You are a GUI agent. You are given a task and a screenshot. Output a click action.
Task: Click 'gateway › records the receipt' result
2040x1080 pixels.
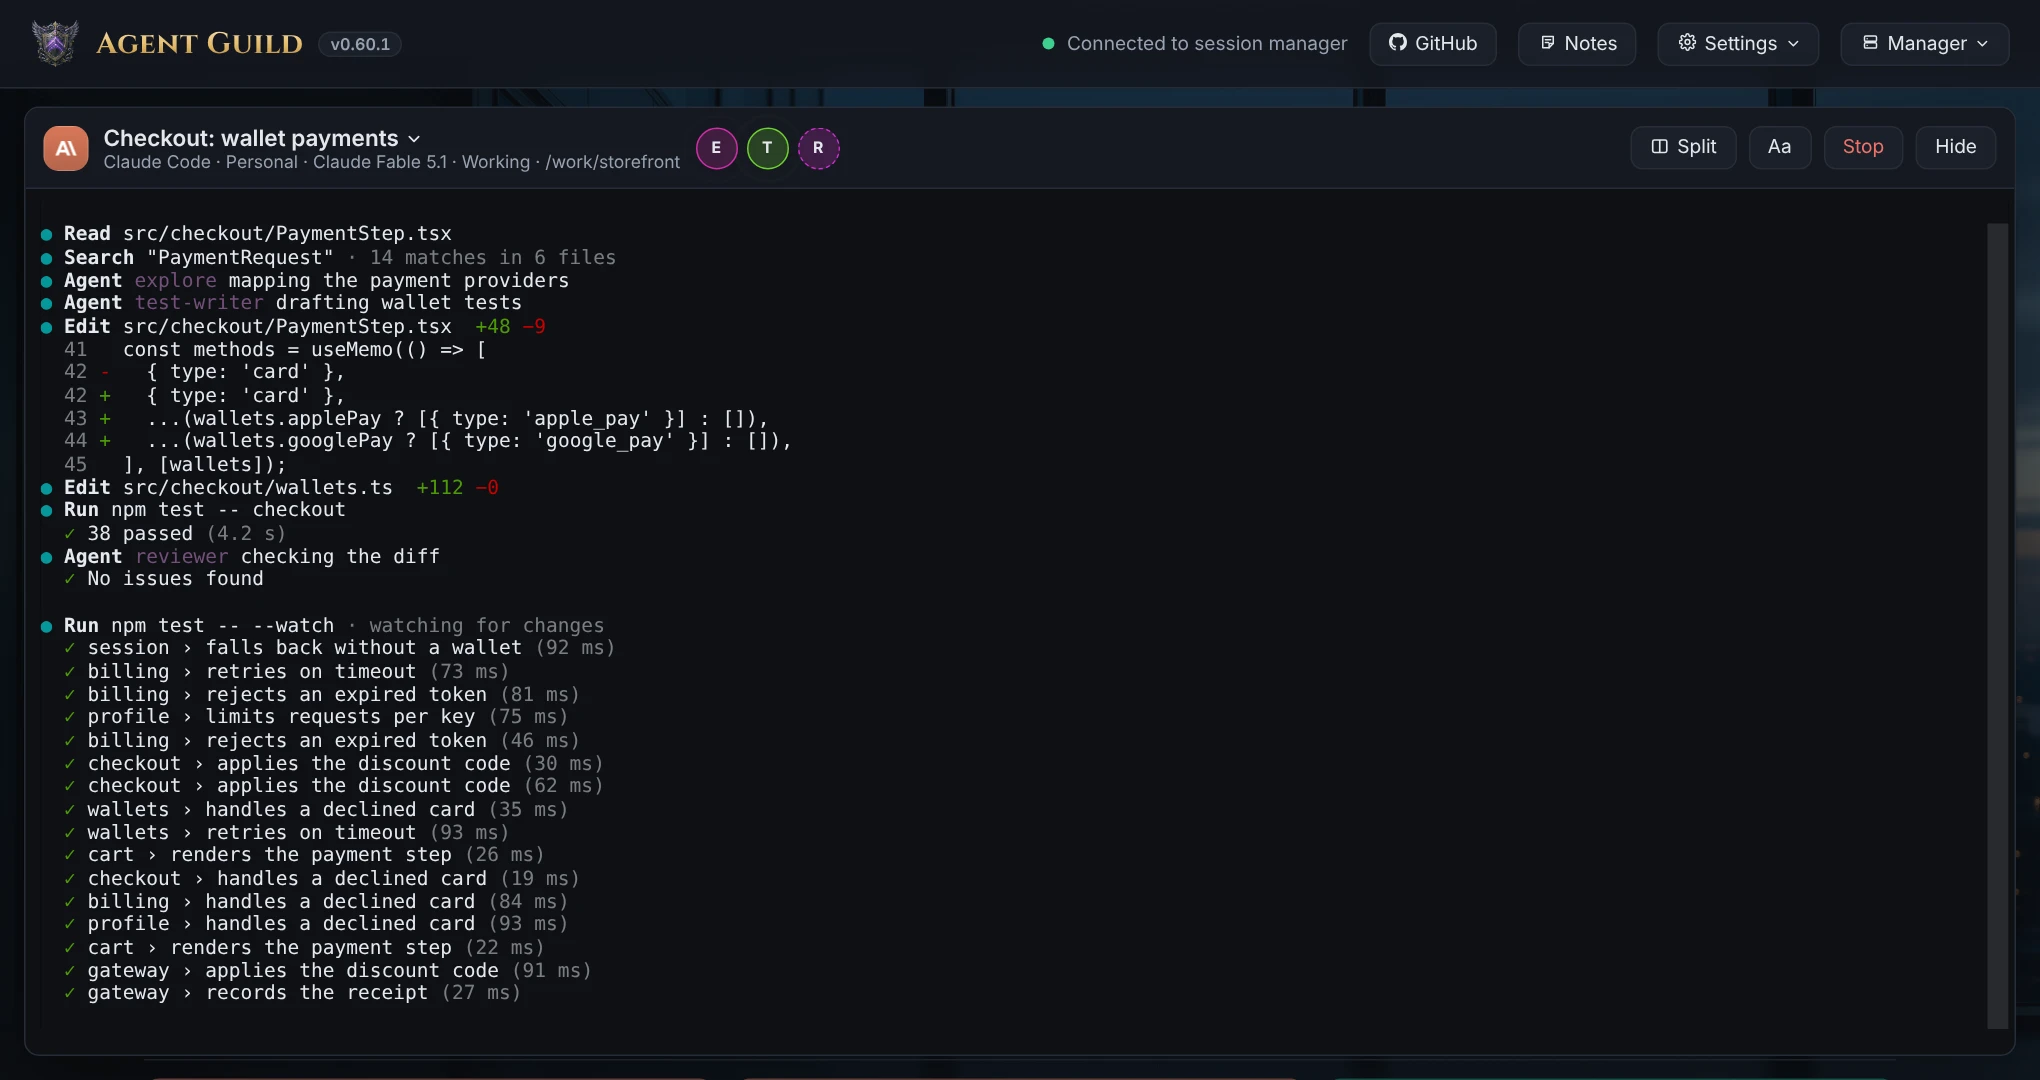[x=292, y=992]
